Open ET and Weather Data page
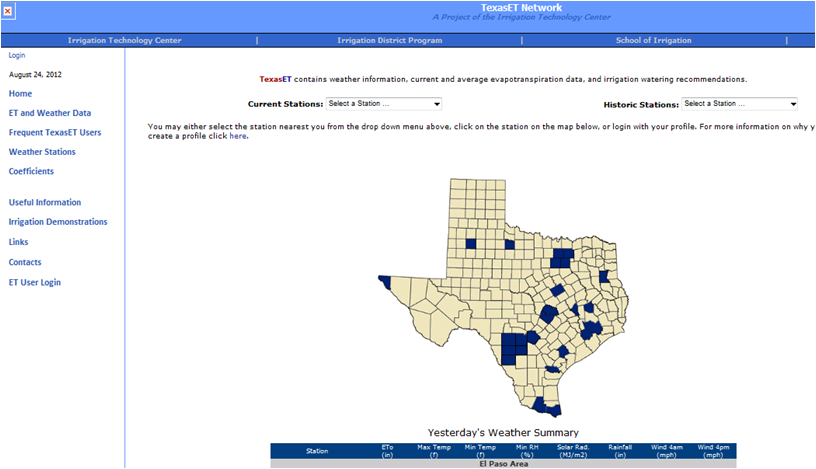Image resolution: width=816 pixels, height=469 pixels. 50,113
